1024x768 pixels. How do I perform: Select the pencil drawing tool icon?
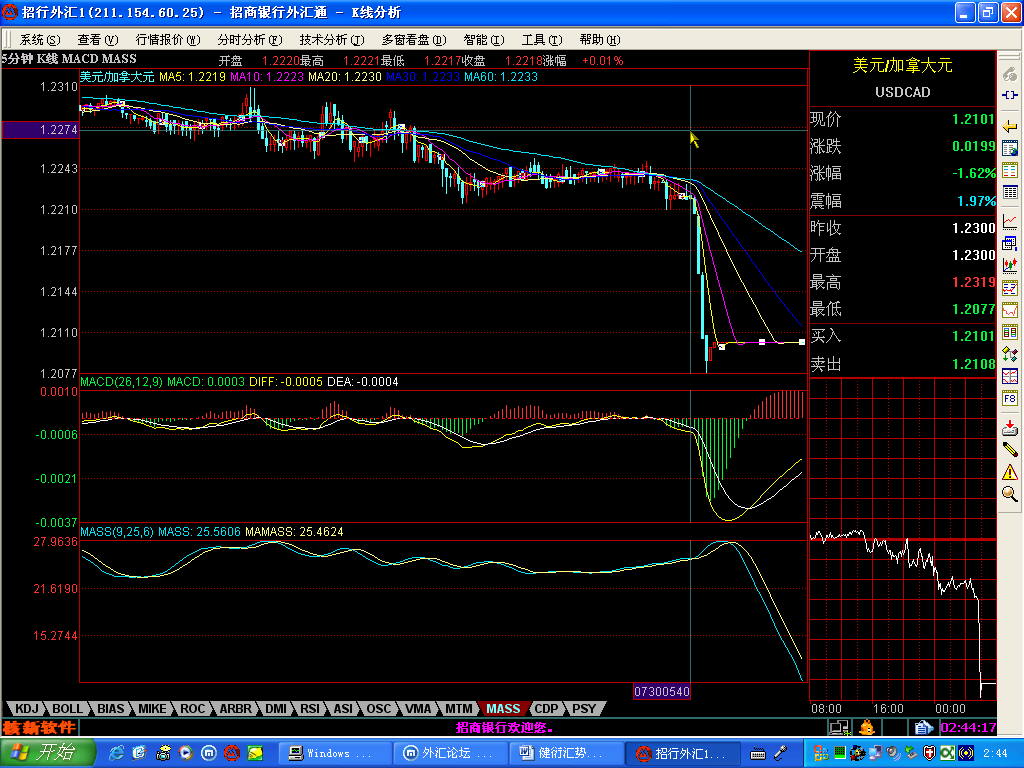pyautogui.click(x=1010, y=449)
